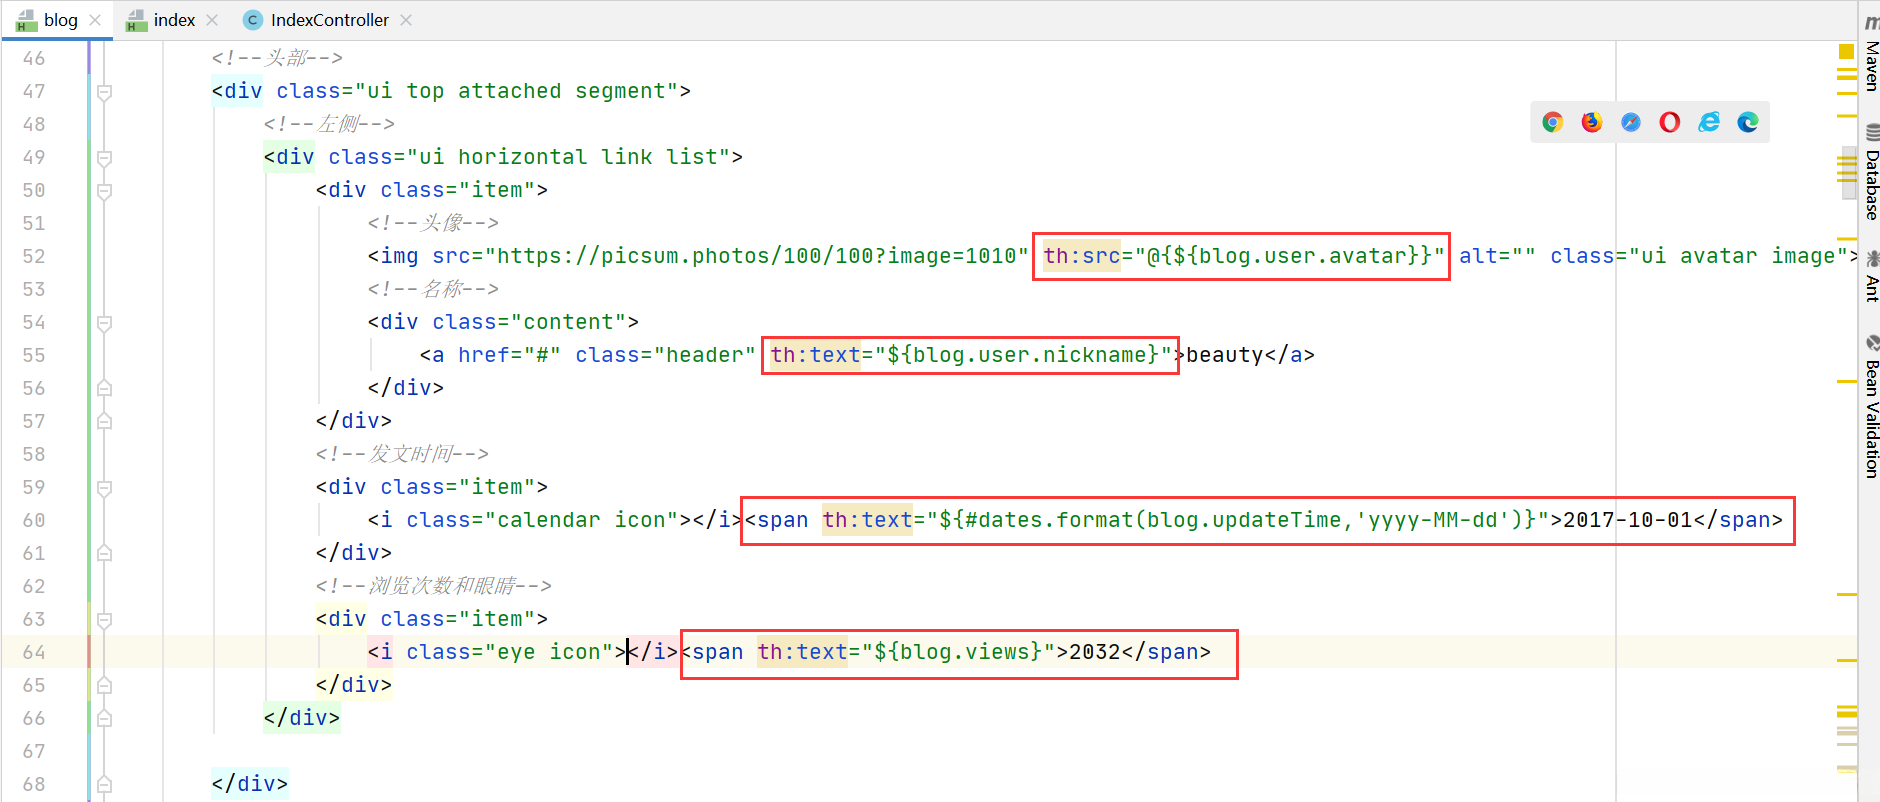Collapse the content div at line 54

click(x=104, y=323)
